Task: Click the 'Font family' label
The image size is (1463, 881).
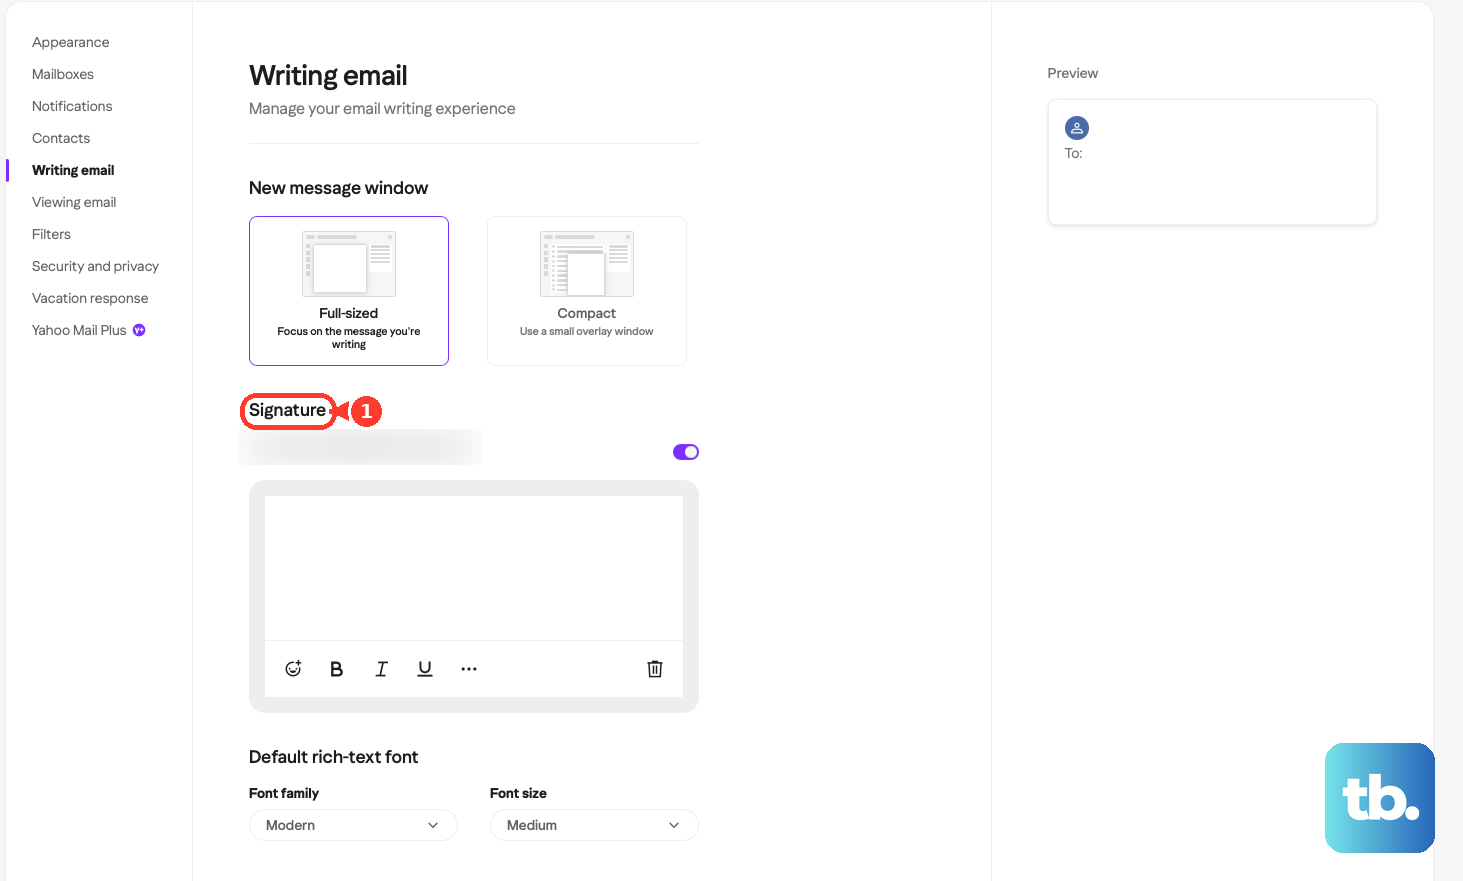Action: click(284, 793)
